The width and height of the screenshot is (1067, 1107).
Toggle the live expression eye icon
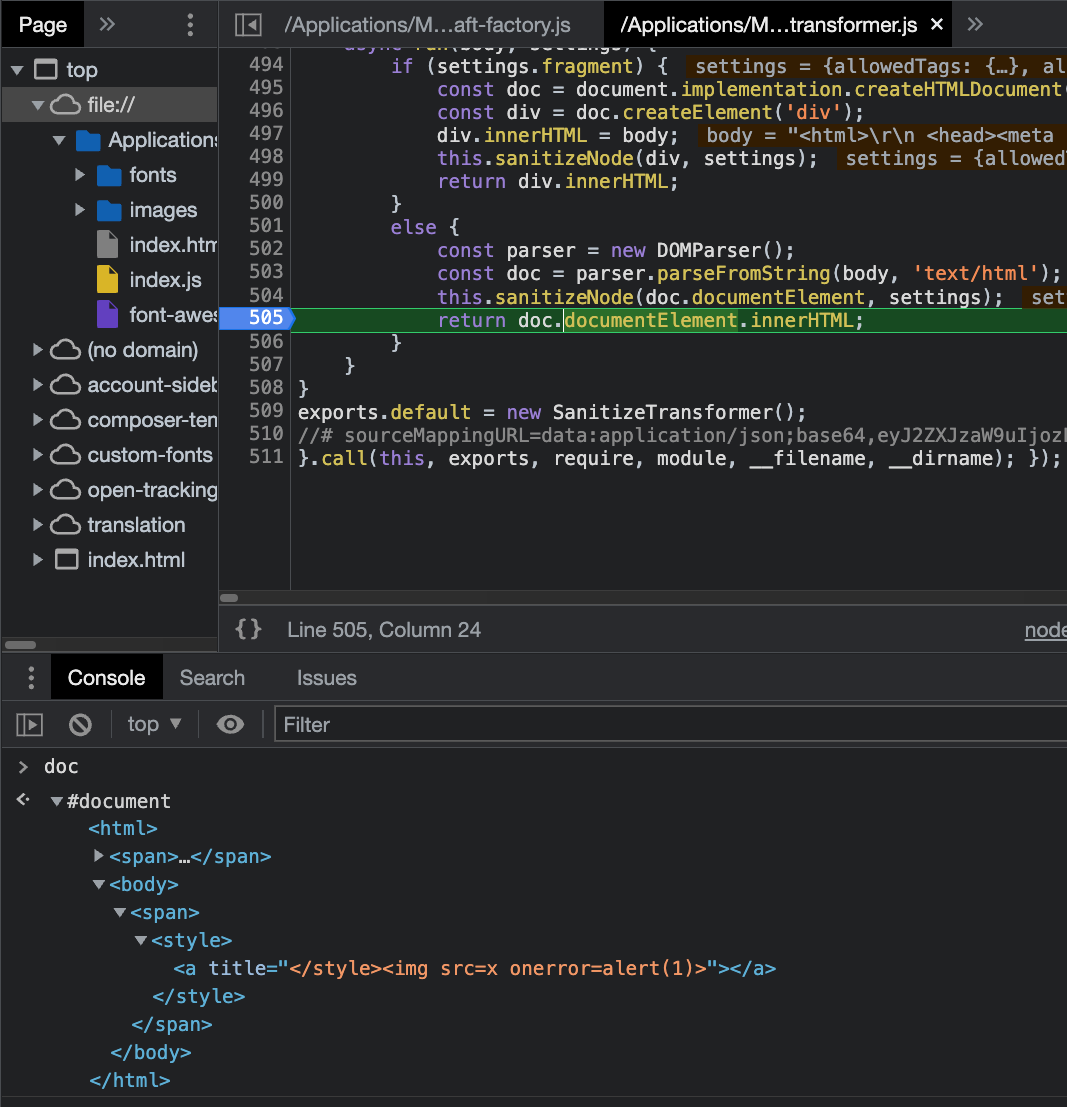pos(231,724)
